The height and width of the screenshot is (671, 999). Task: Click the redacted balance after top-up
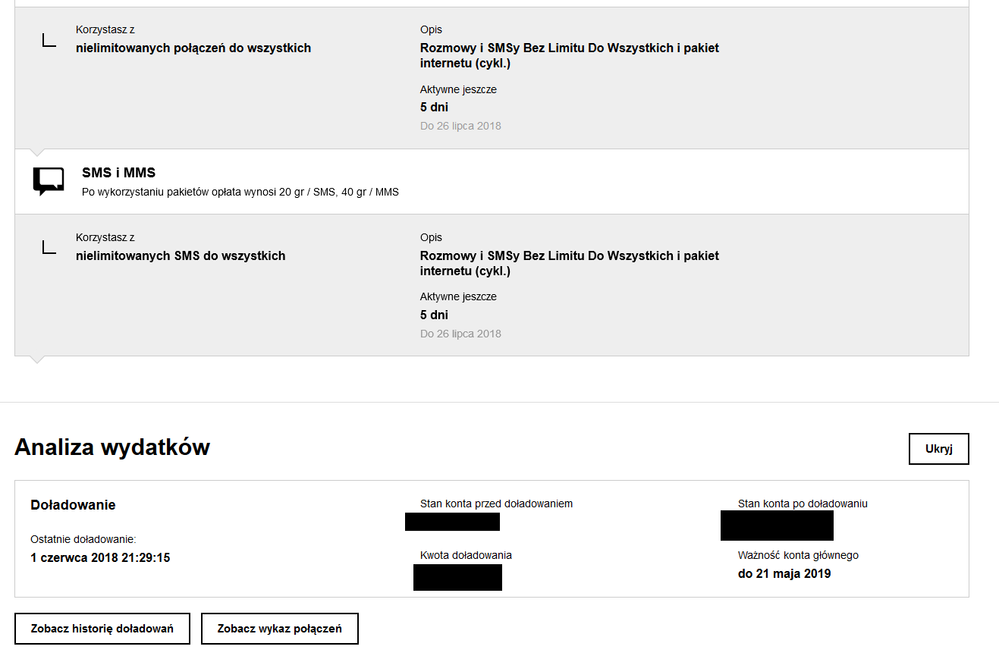pos(776,525)
